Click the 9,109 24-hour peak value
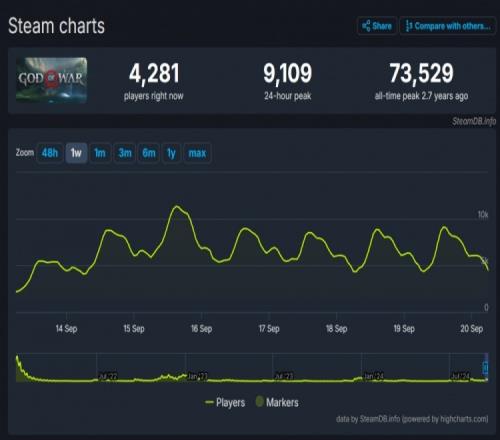 pos(288,73)
